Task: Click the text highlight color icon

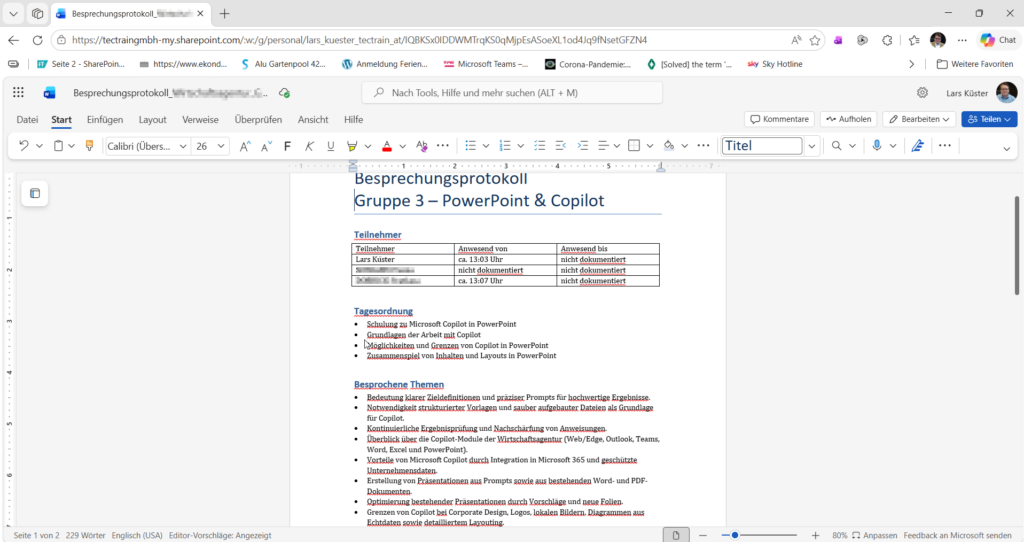Action: (352, 146)
